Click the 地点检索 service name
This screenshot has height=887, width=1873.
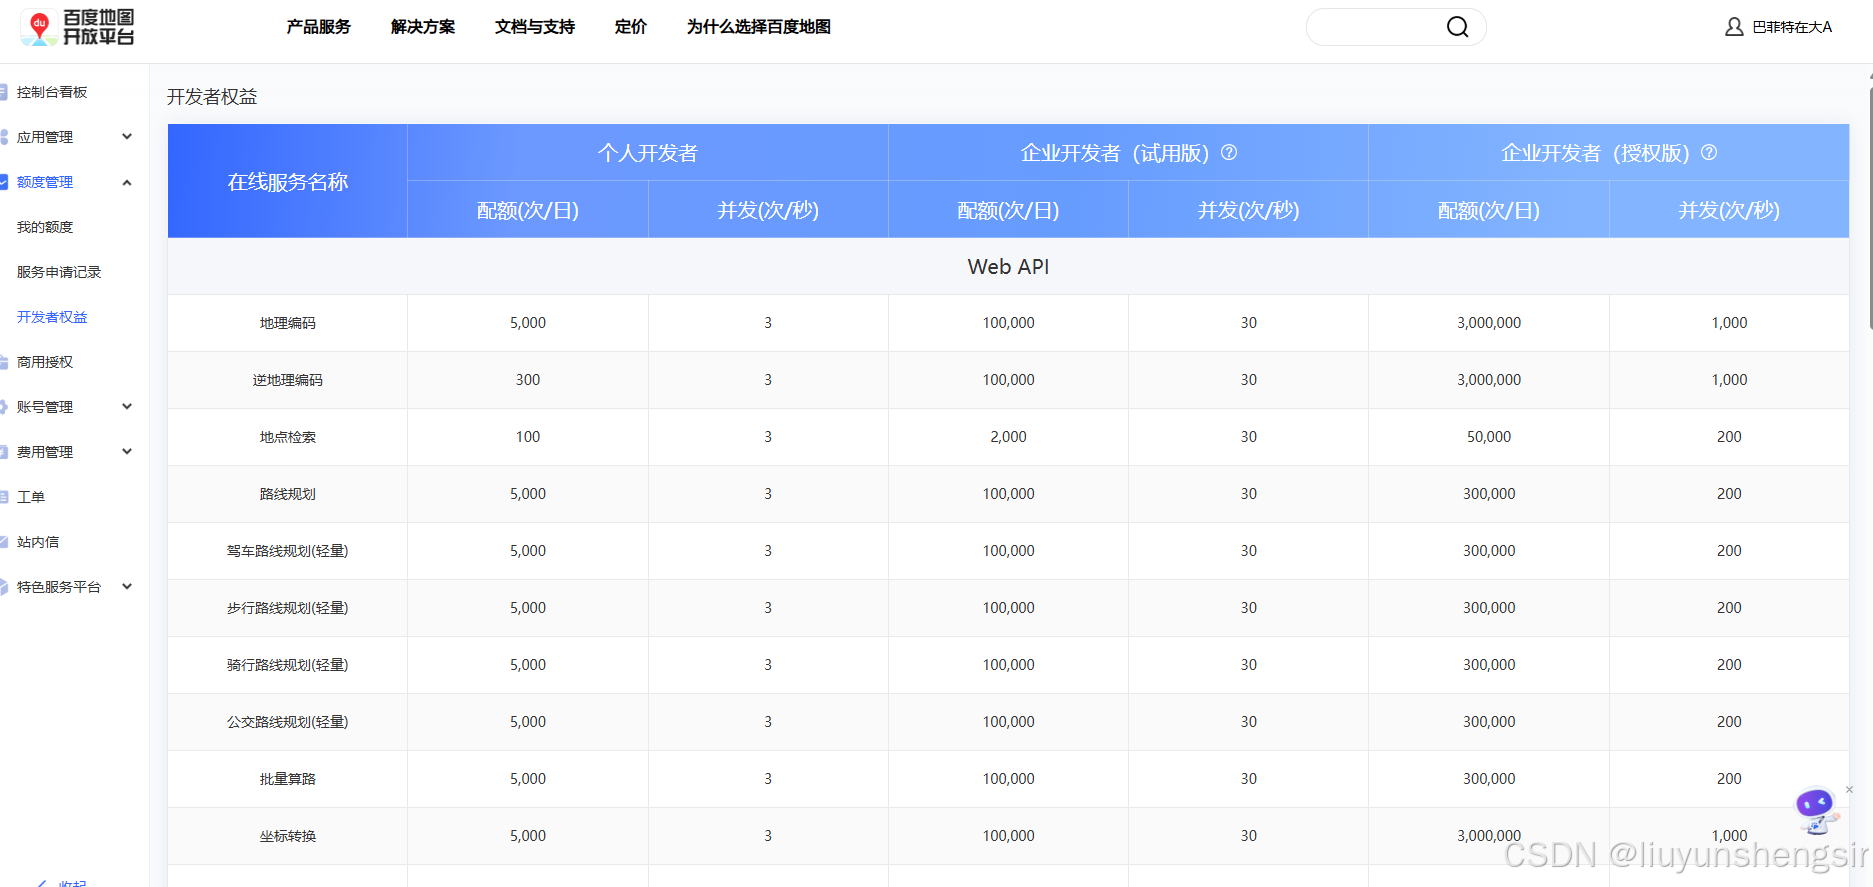coord(288,437)
